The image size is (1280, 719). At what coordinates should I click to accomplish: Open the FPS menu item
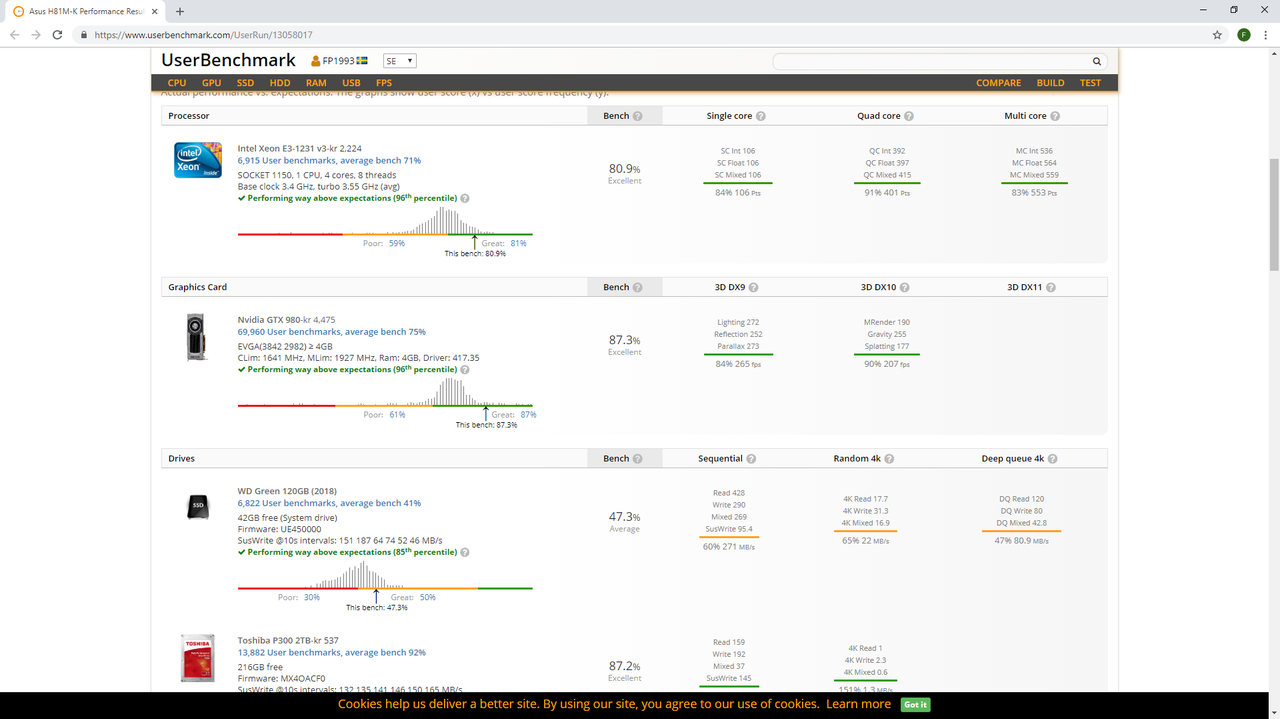(384, 83)
